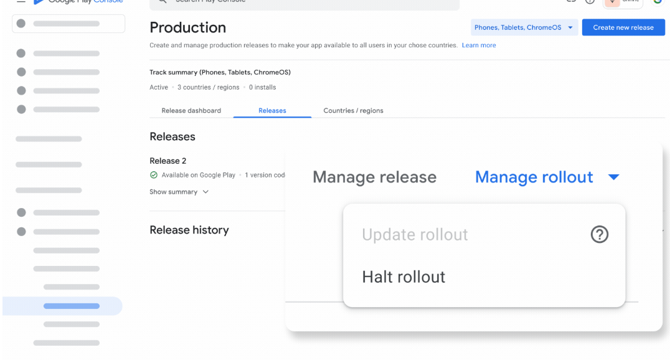Viewport: 670px width, 360px height.
Task: Select the Releases tab
Action: coord(272,111)
